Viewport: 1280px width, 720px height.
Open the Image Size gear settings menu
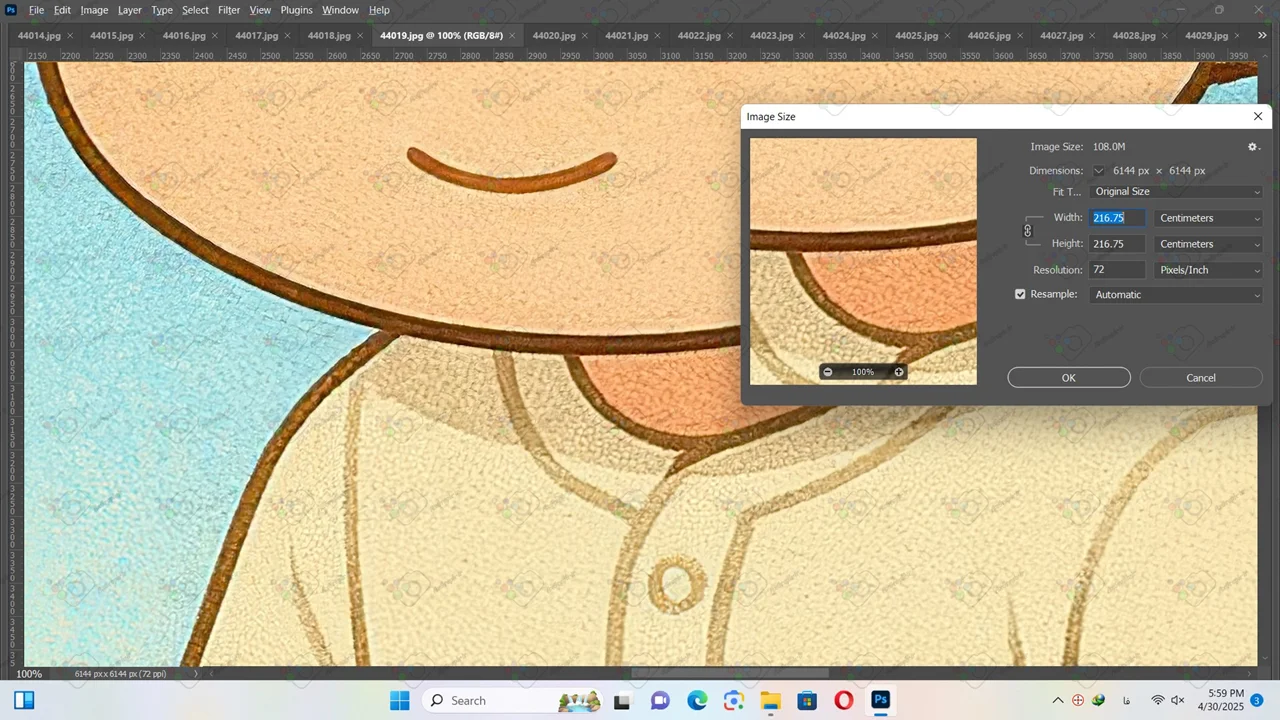tap(1253, 147)
